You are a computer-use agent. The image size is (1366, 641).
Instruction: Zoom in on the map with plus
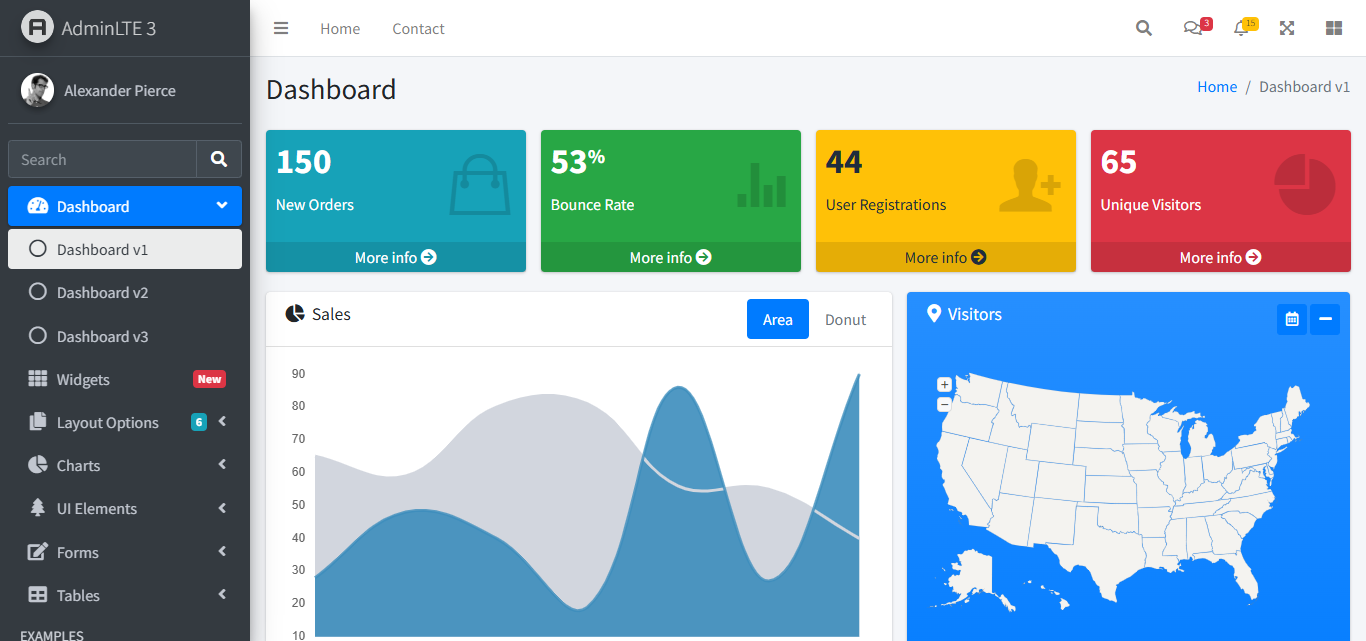click(x=944, y=385)
